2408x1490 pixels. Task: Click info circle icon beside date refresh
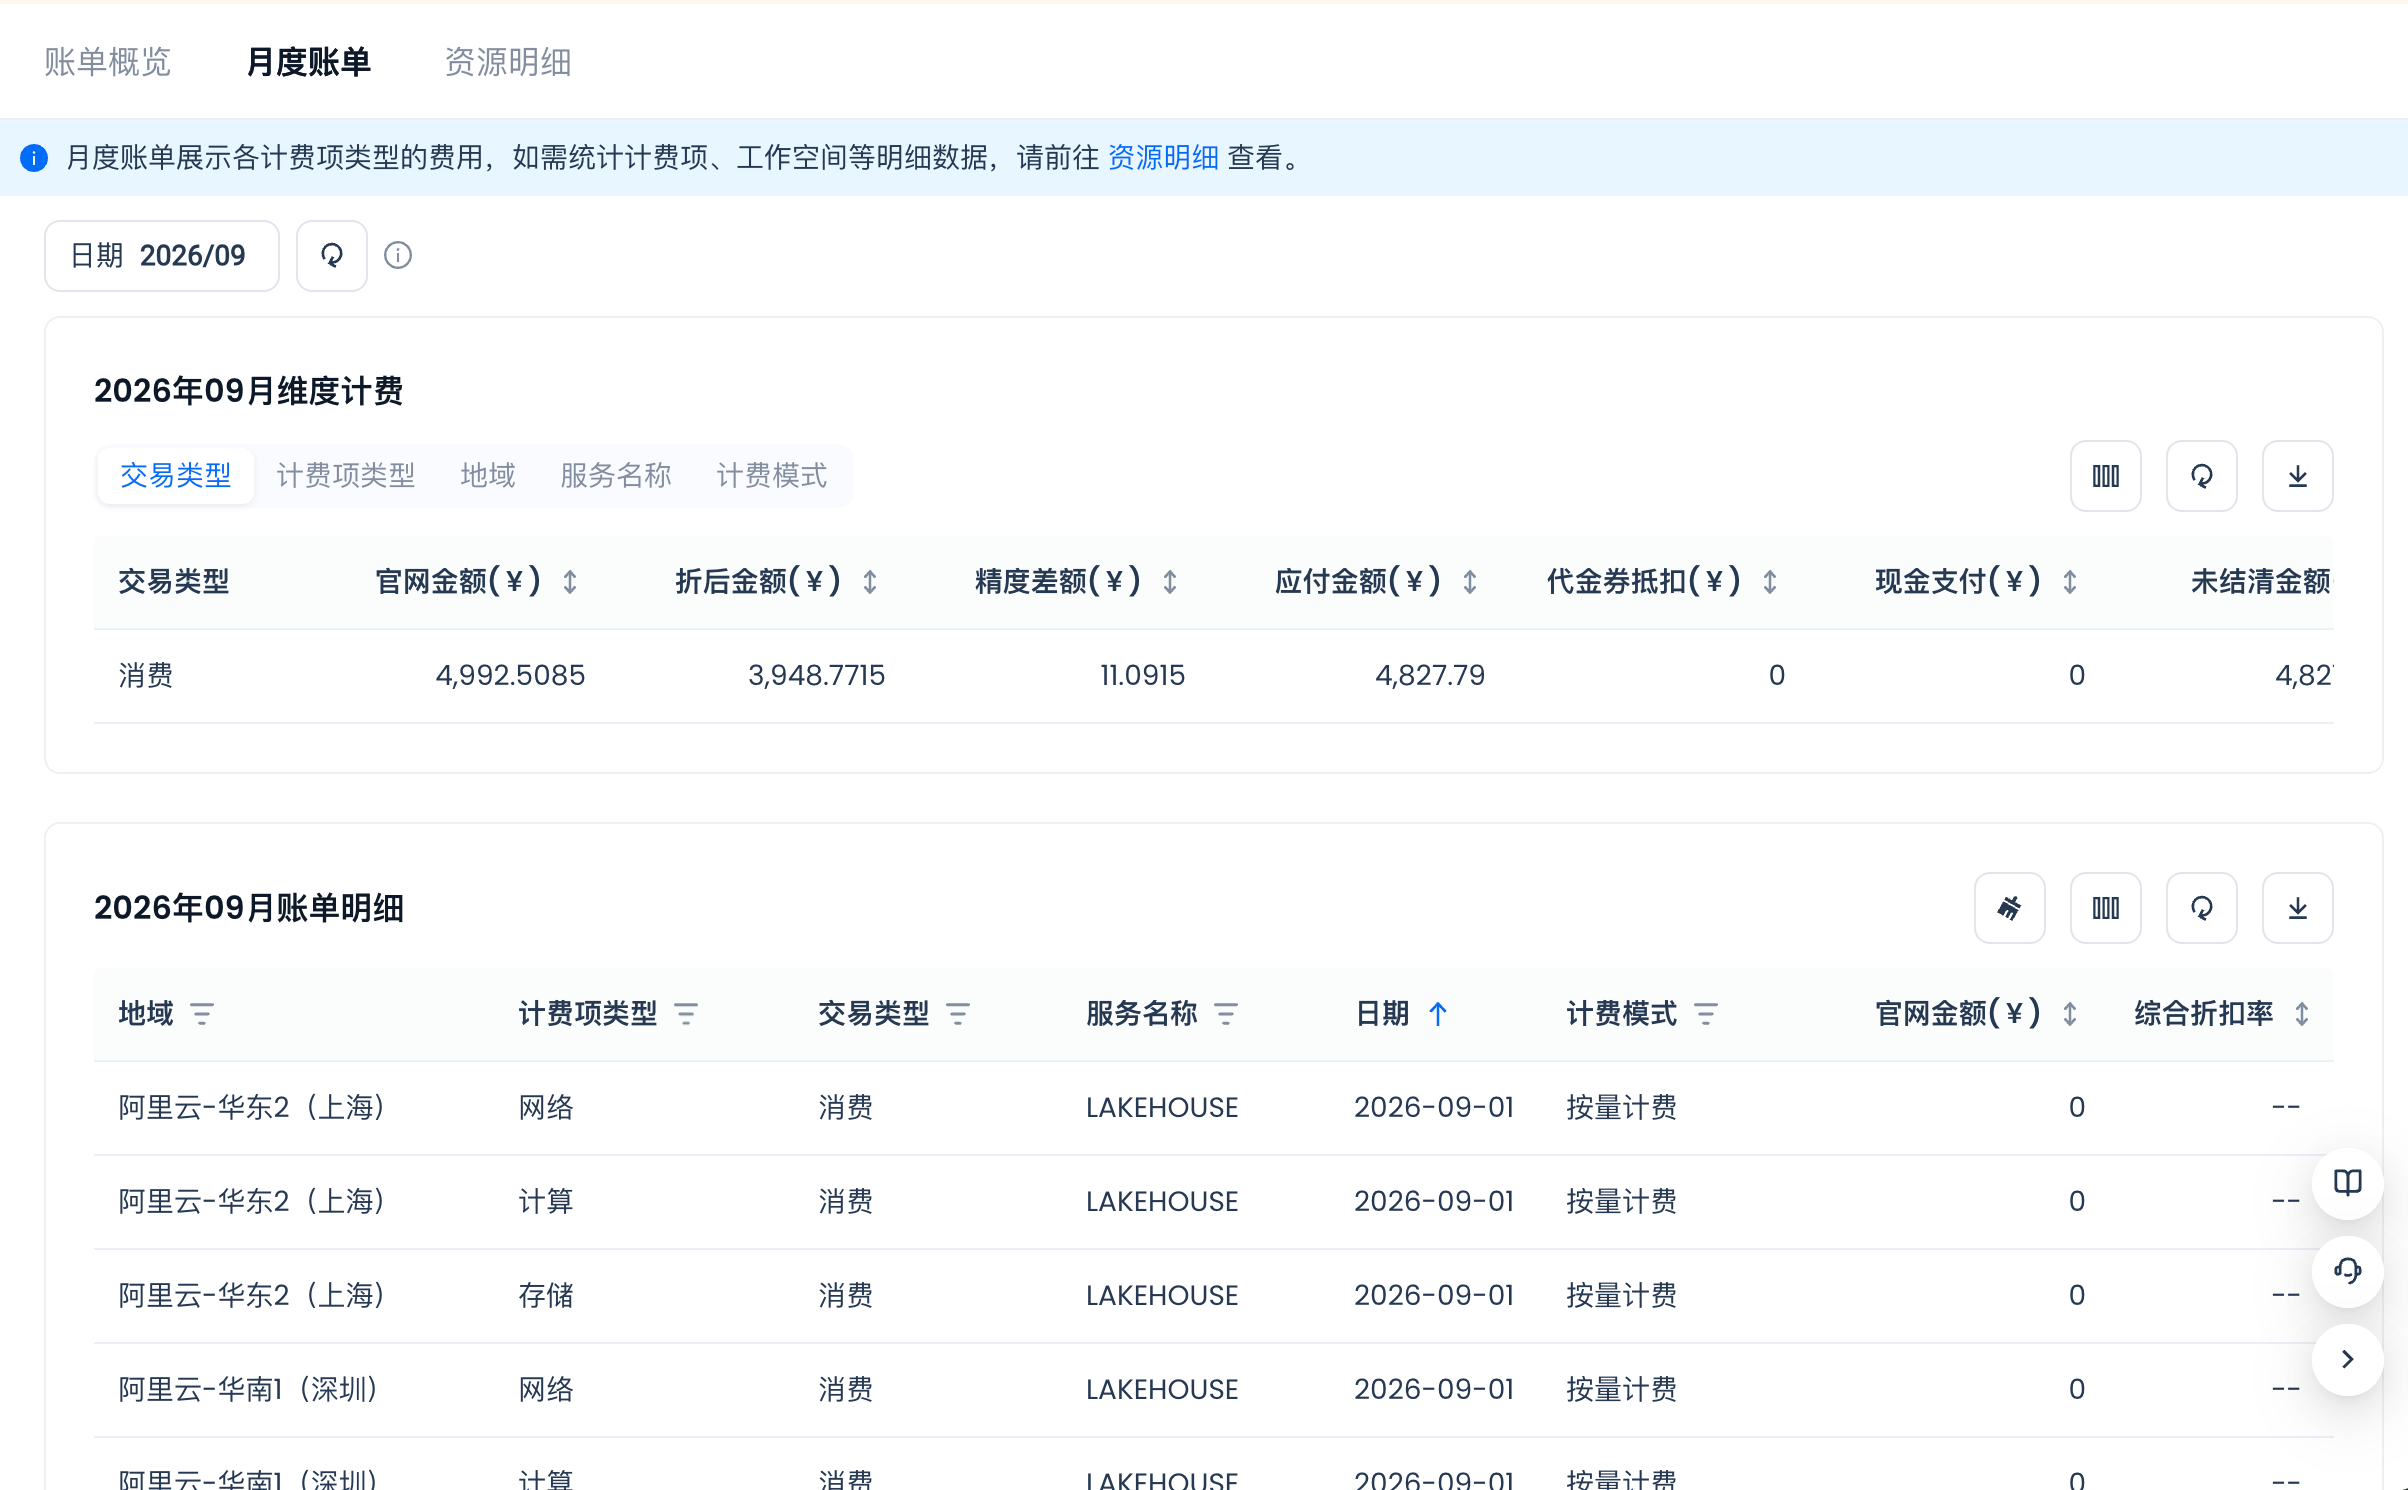398,256
